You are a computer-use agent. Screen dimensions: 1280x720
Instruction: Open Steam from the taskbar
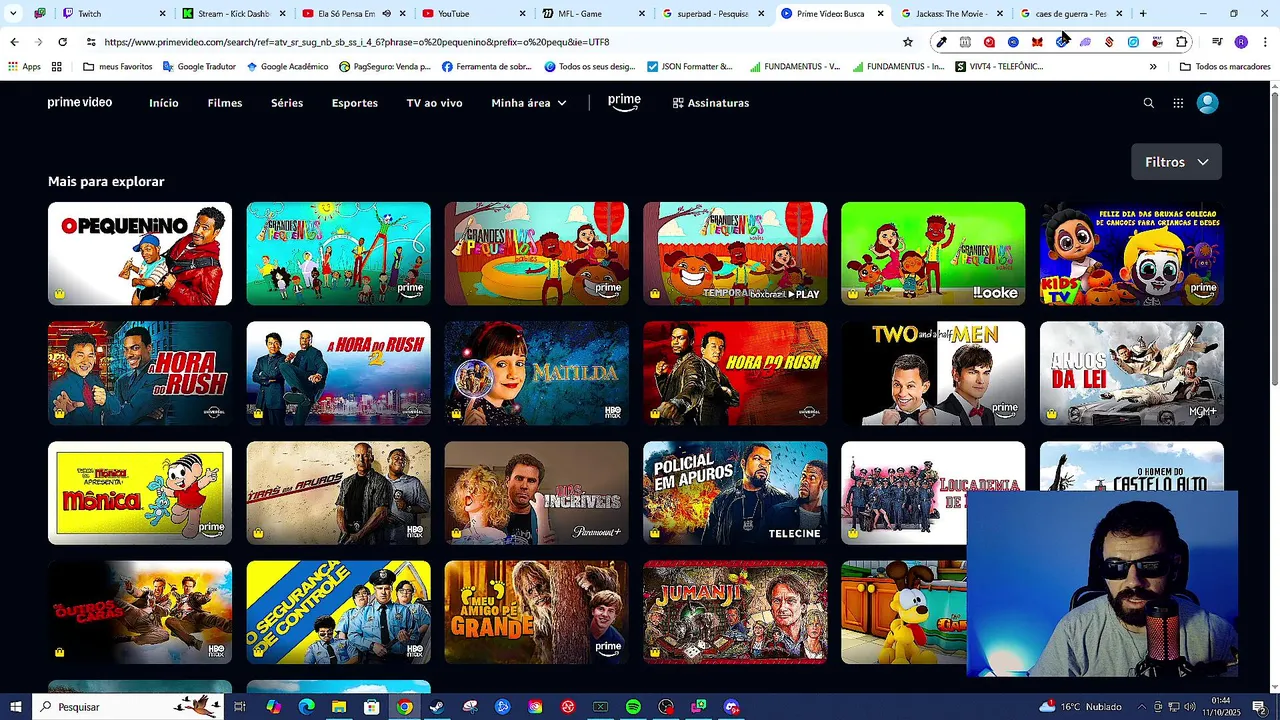437,707
